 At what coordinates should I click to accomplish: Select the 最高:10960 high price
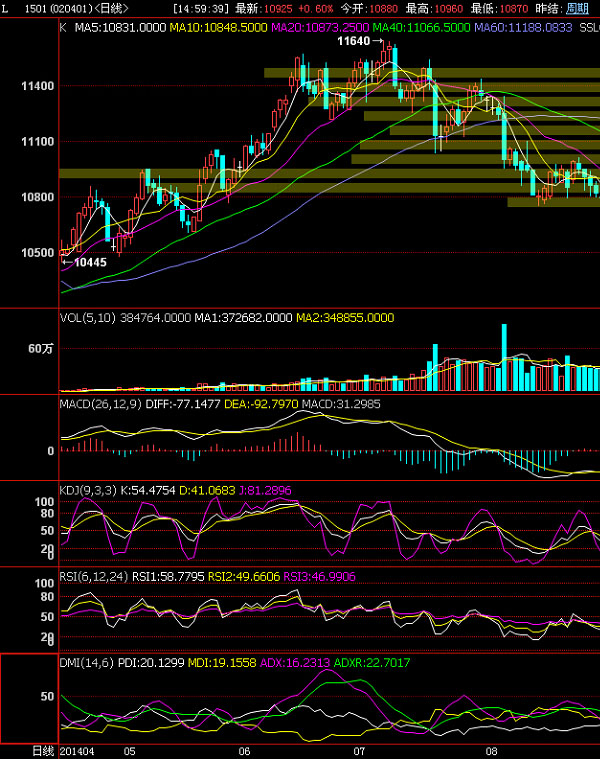[x=434, y=9]
